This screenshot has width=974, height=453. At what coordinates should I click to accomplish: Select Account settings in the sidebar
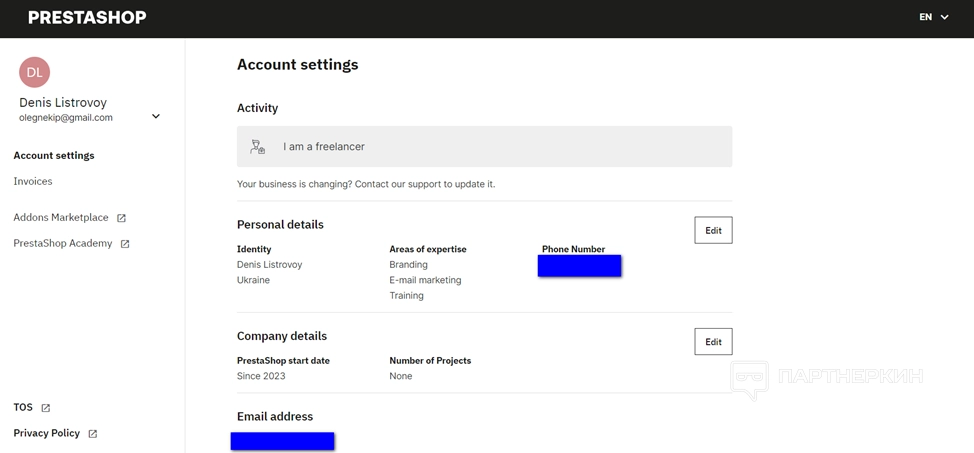pos(54,156)
